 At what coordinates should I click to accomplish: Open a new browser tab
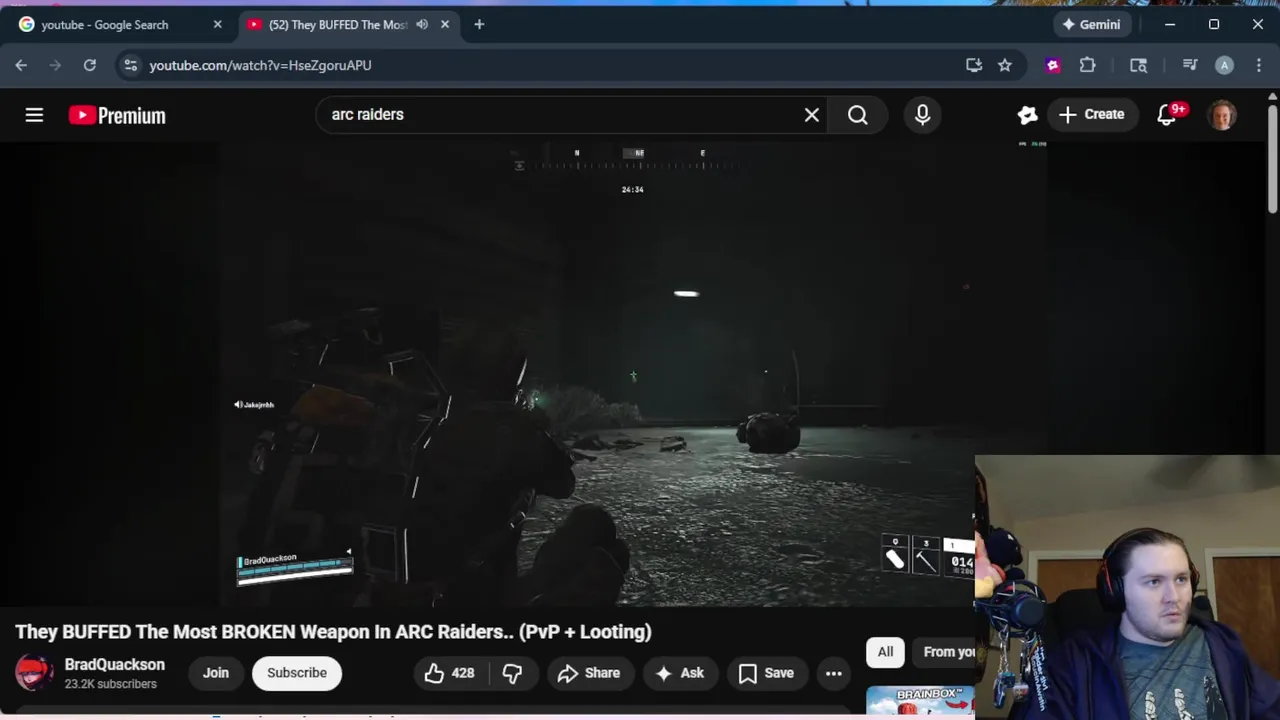tap(479, 25)
